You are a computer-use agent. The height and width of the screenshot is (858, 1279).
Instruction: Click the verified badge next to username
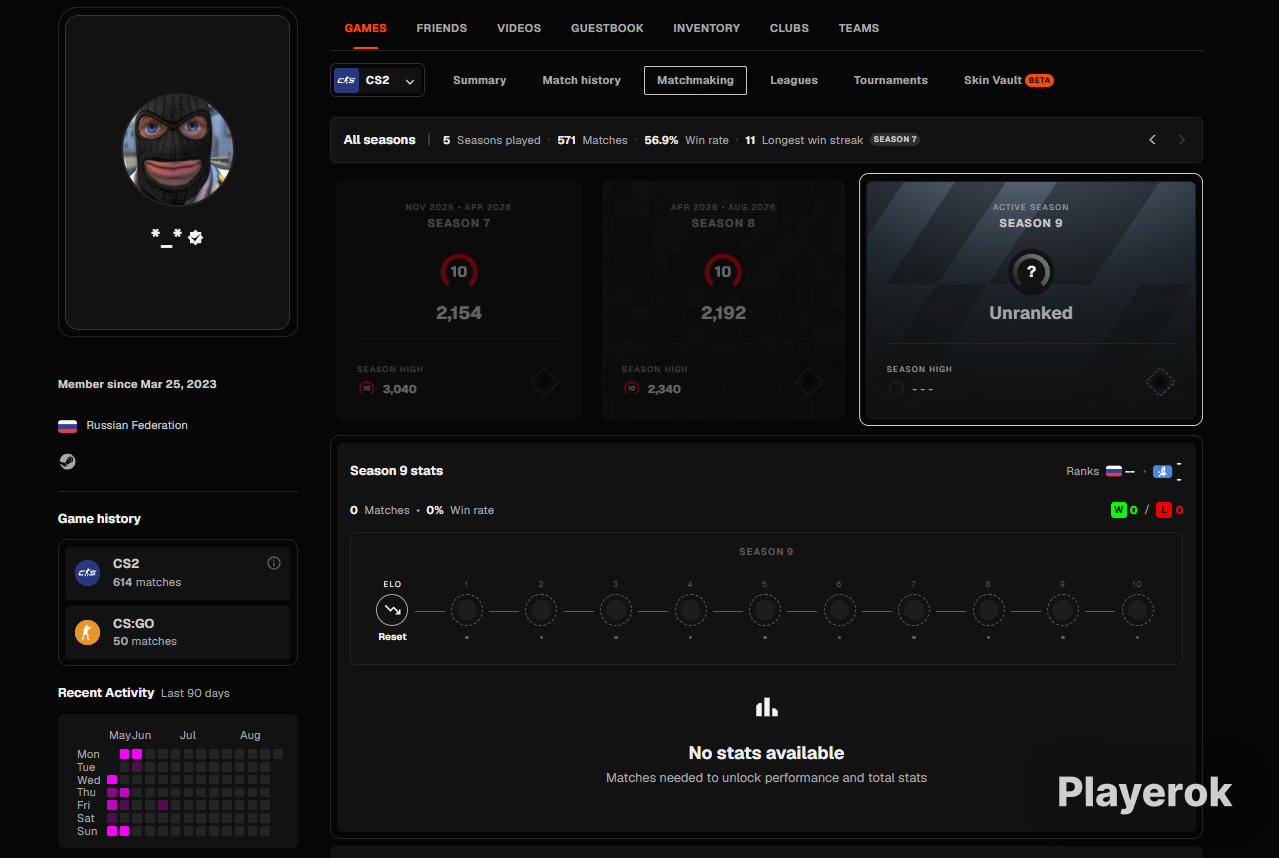tap(196, 237)
